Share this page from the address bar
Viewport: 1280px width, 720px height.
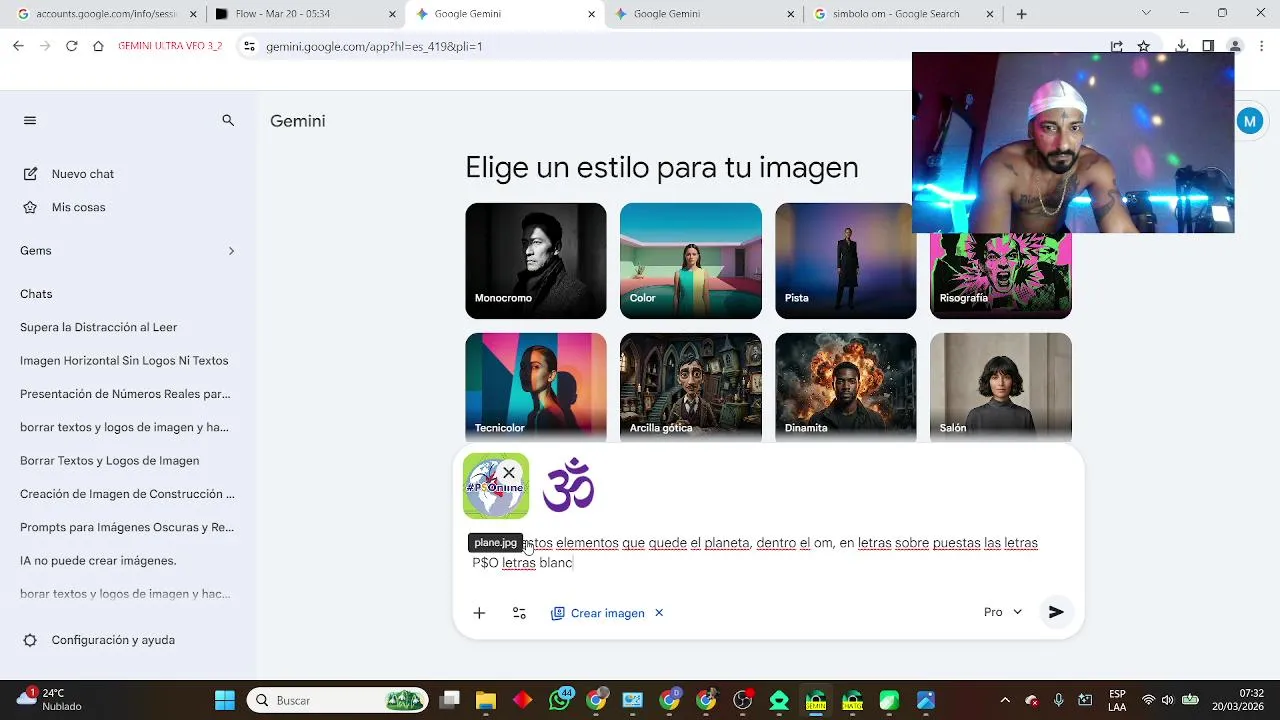point(1116,46)
